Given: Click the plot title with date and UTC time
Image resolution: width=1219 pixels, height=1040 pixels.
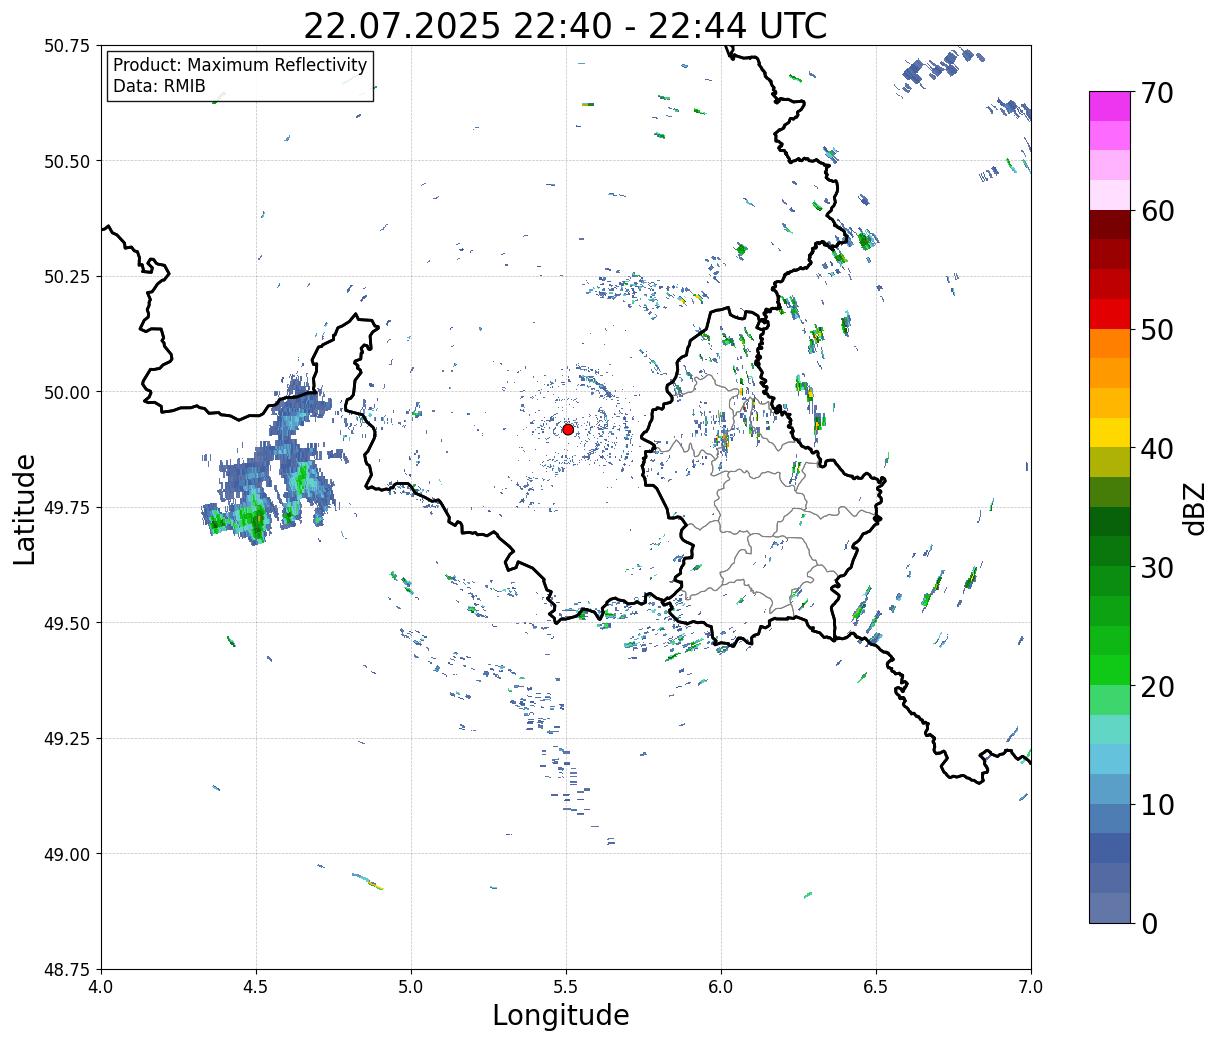Looking at the screenshot, I should [565, 25].
